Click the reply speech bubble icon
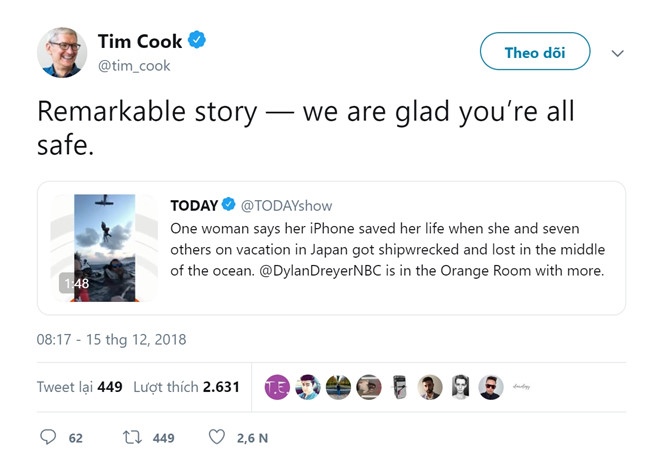Image resolution: width=660 pixels, height=471 pixels. tap(48, 437)
